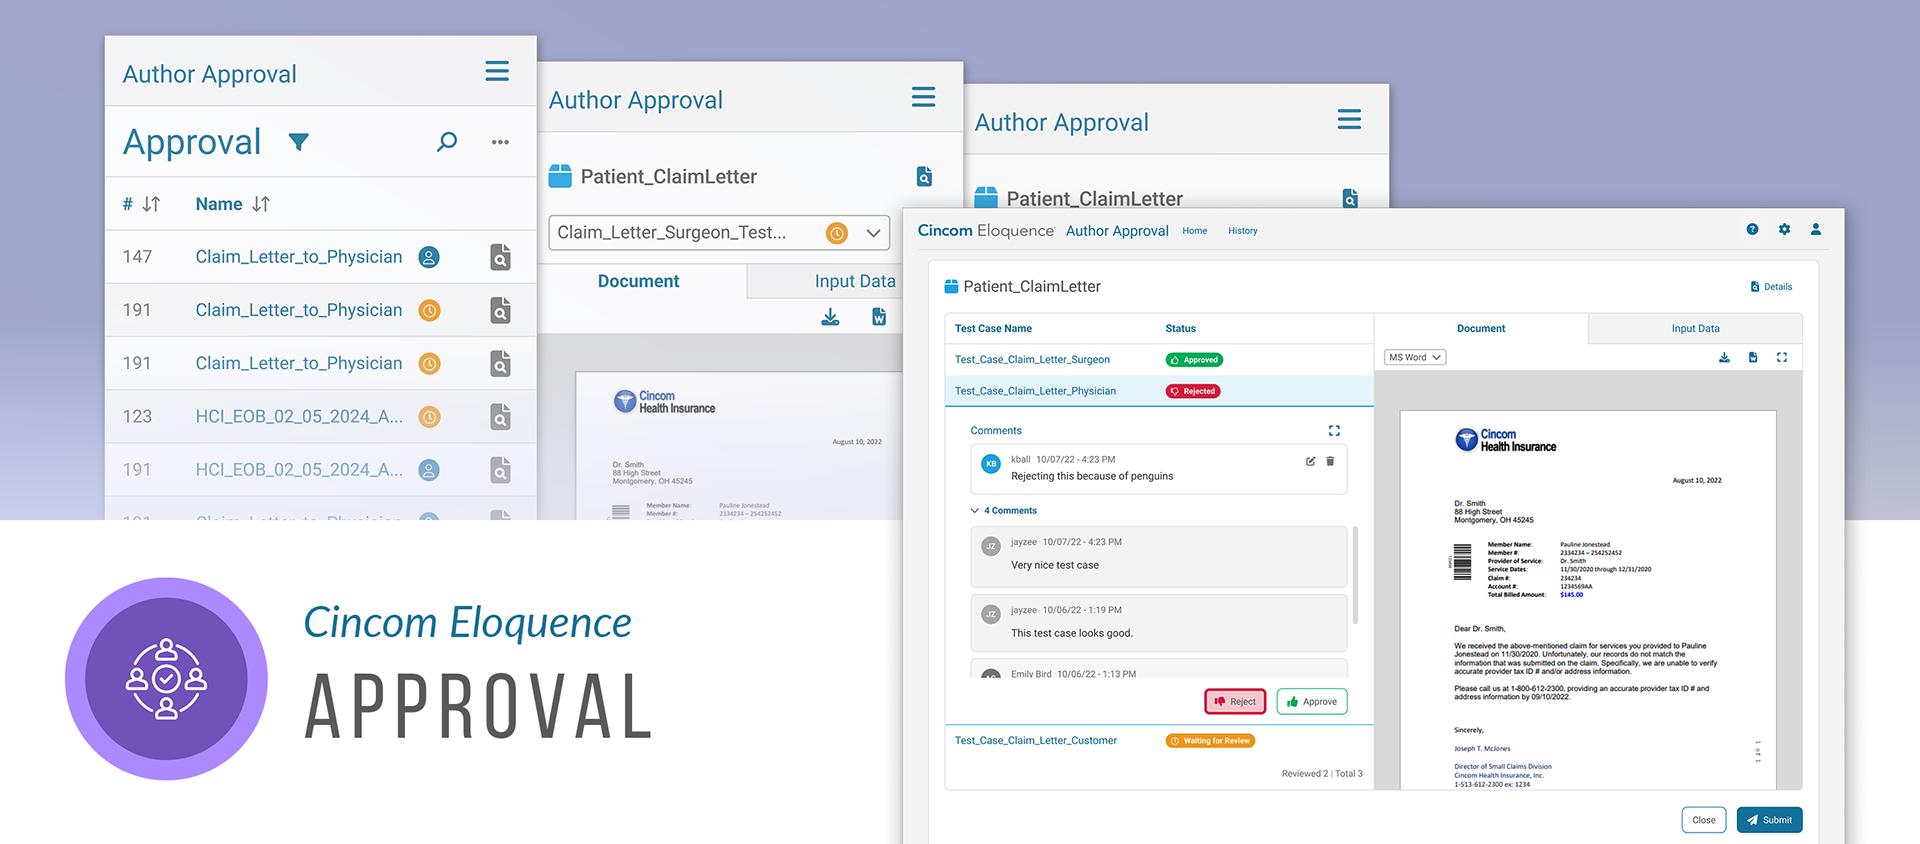Select Test_Case_Claim_Letter_Surgeon row
The image size is (1920, 844).
pyautogui.click(x=1159, y=360)
